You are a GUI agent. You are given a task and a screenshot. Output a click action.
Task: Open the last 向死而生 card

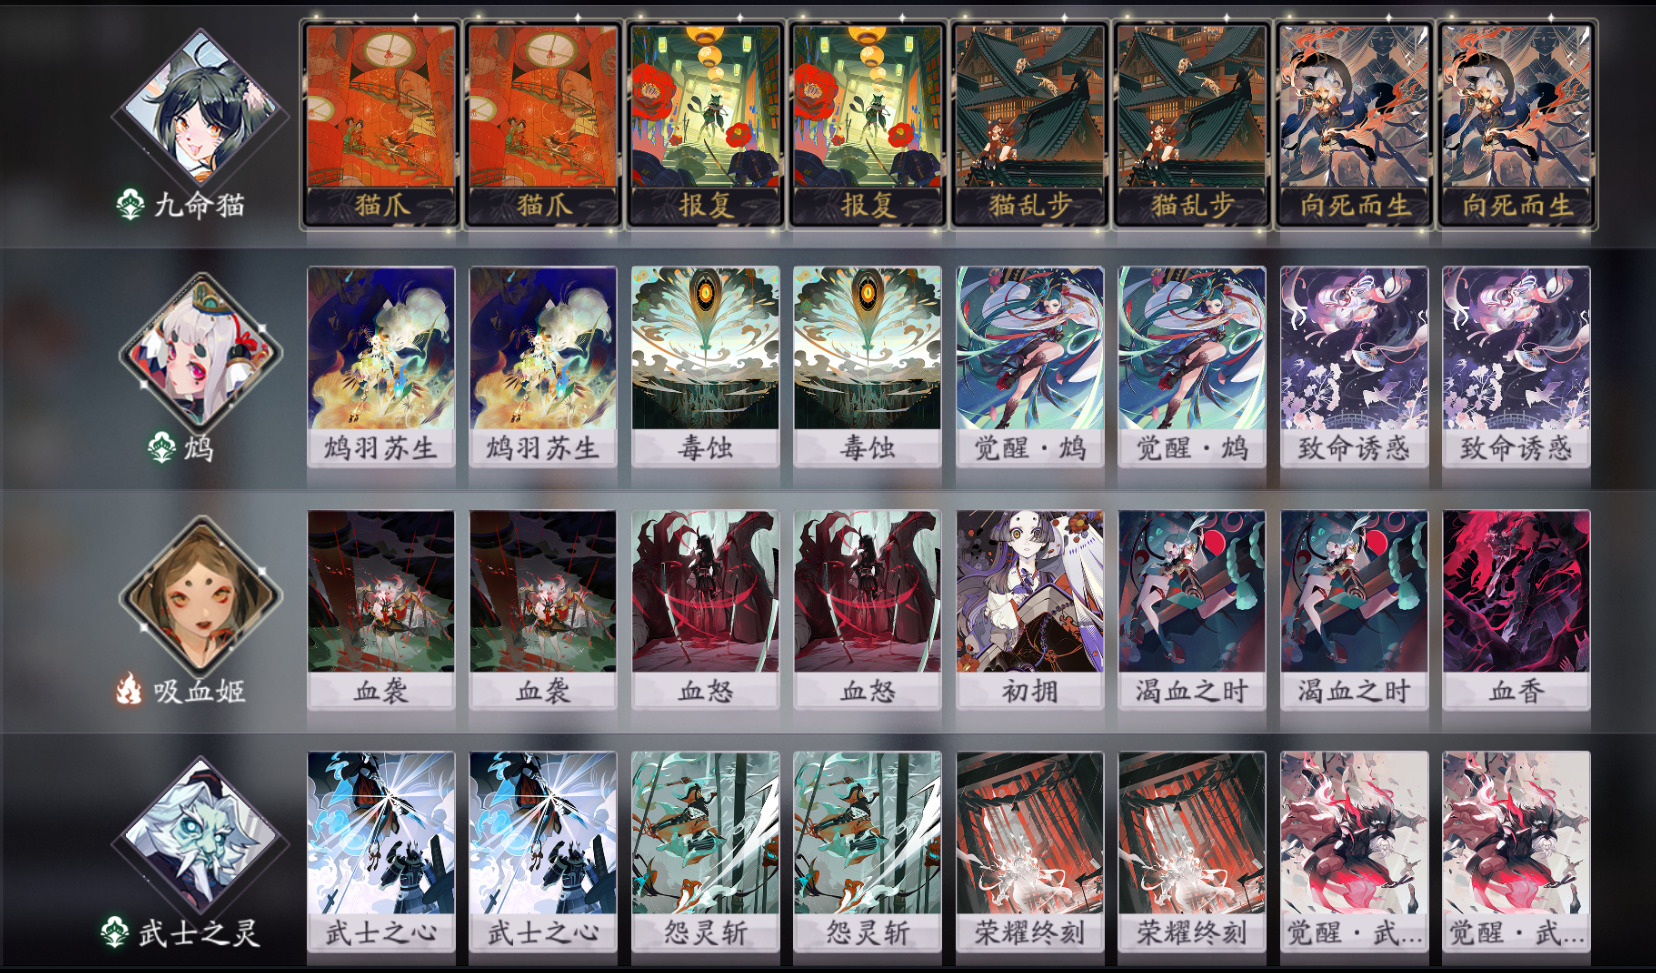click(x=1516, y=125)
